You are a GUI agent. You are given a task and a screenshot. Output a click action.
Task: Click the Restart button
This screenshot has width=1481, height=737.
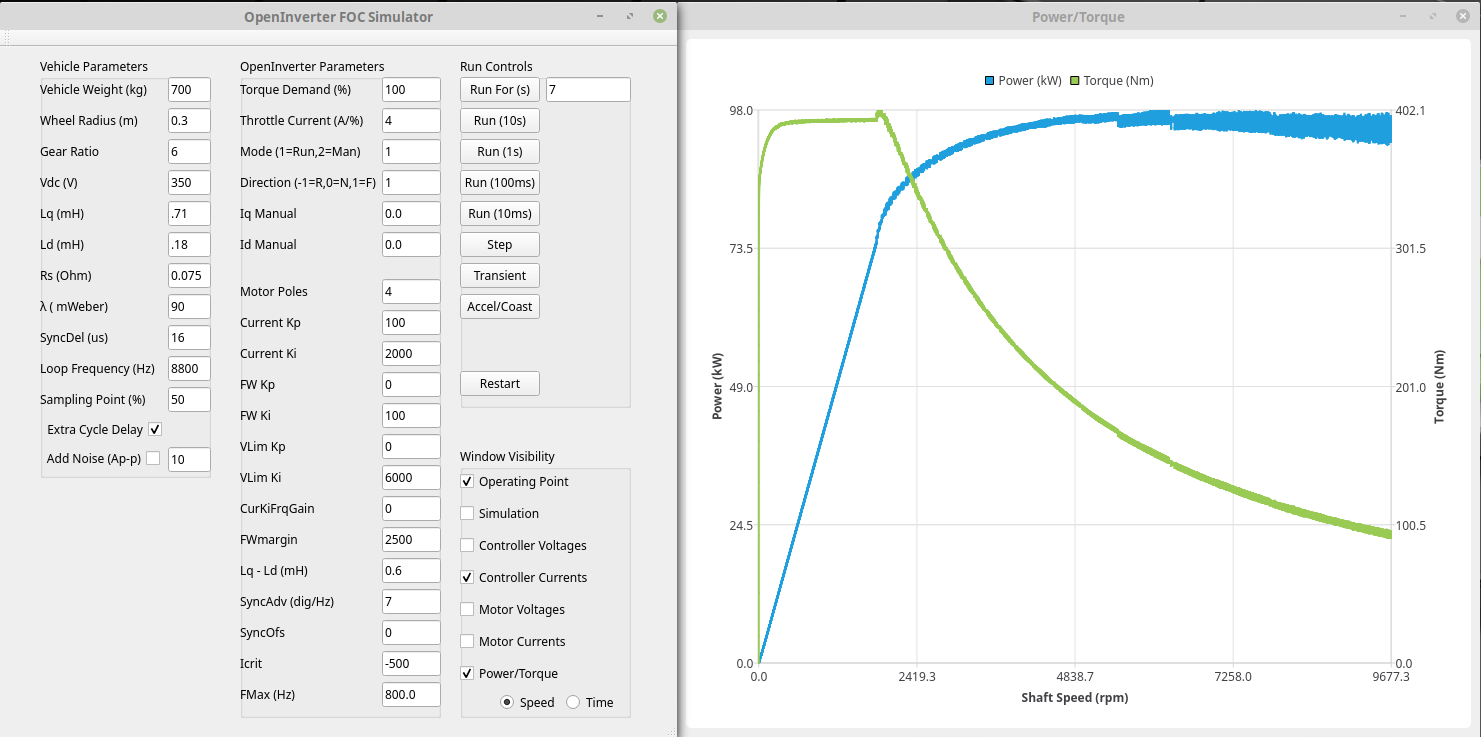tap(500, 383)
